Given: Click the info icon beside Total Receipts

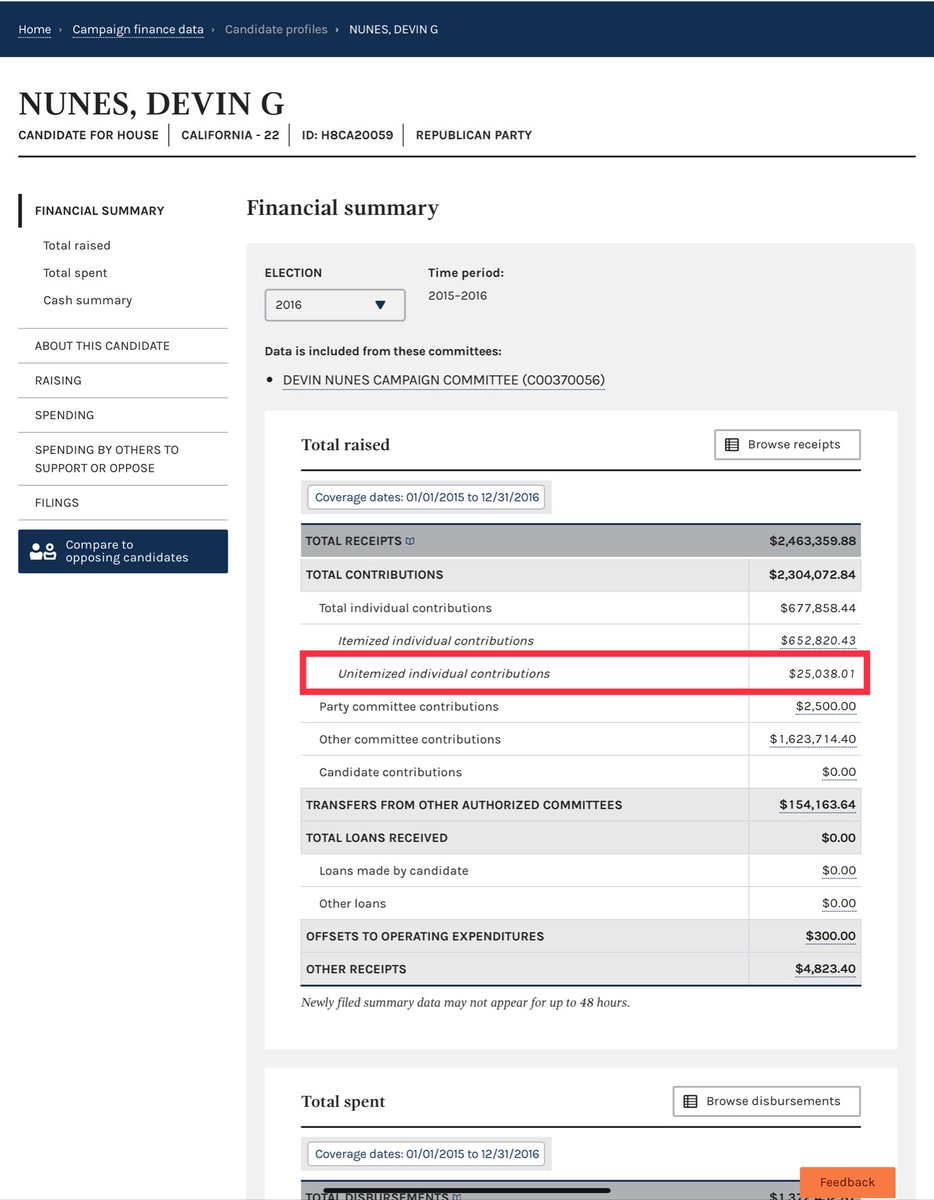Looking at the screenshot, I should (410, 541).
